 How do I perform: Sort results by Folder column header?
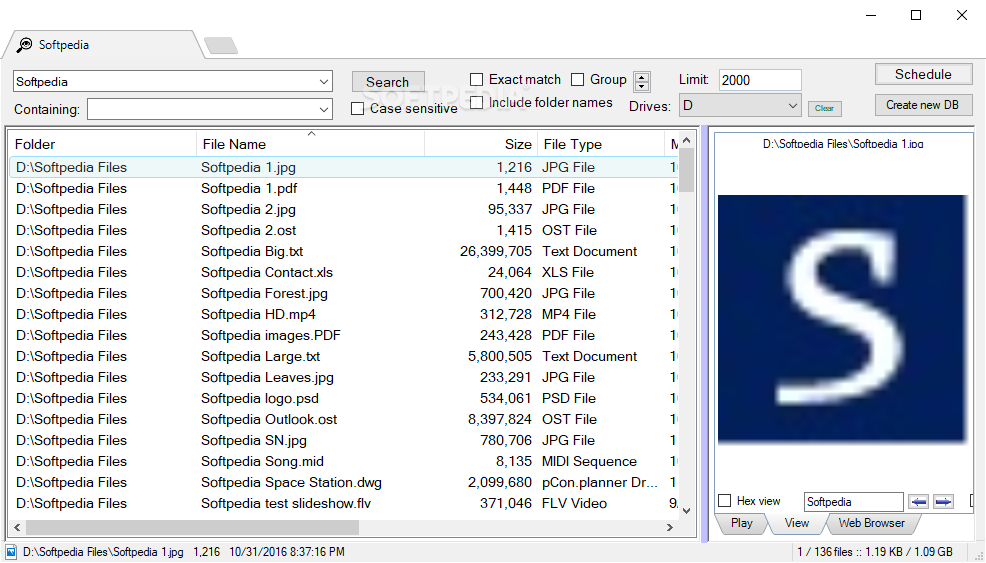[104, 144]
